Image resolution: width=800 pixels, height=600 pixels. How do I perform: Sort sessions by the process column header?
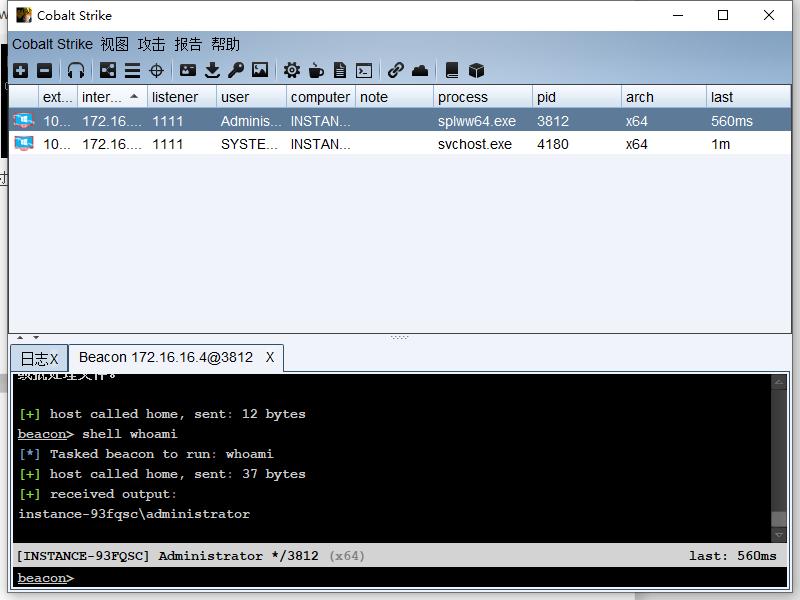(x=463, y=97)
